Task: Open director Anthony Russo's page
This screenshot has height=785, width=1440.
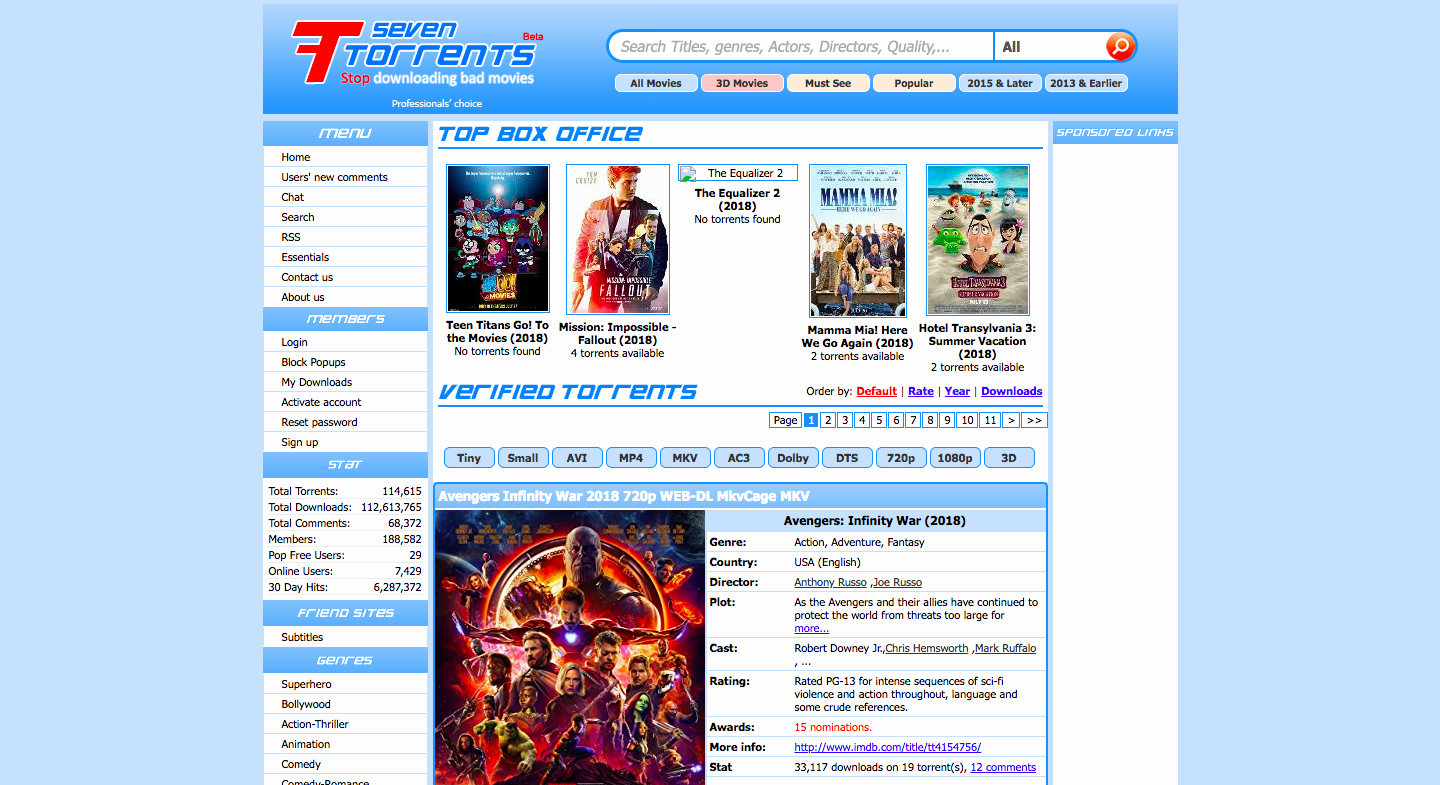Action: 831,582
